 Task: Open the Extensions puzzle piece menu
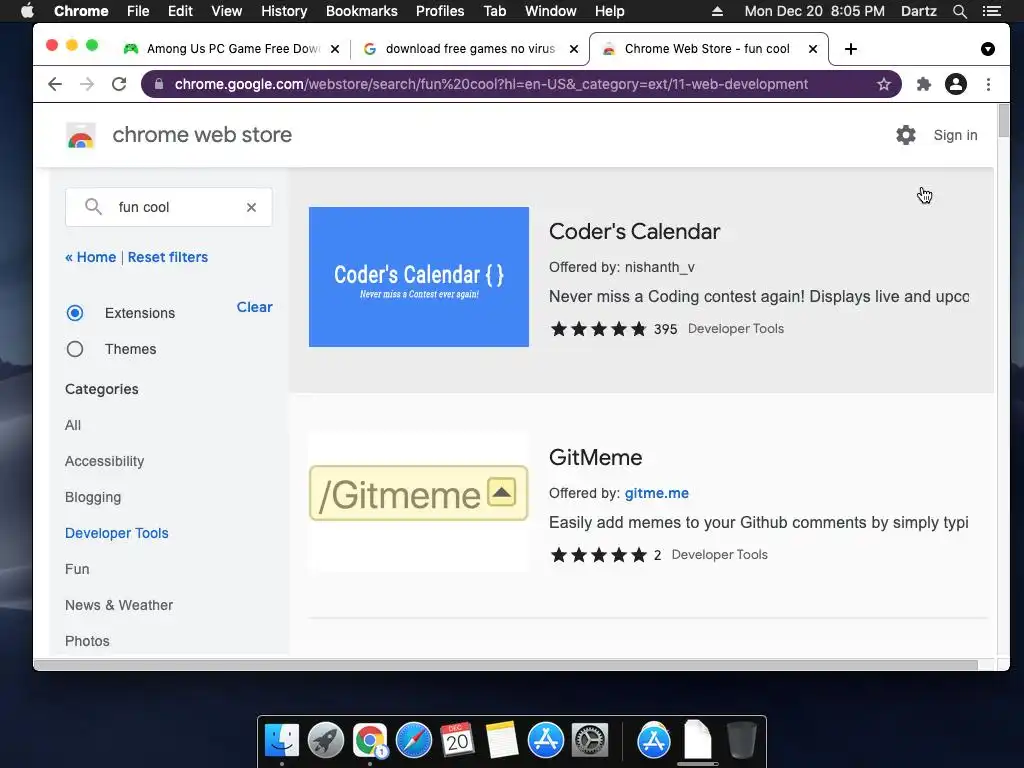[x=923, y=84]
